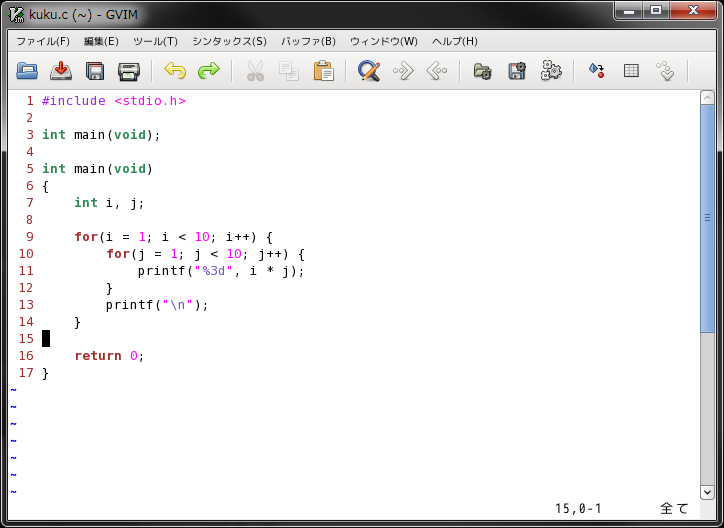Screen dimensions: 724x528
Task: Click the Copy toolbar icon
Action: 289,71
